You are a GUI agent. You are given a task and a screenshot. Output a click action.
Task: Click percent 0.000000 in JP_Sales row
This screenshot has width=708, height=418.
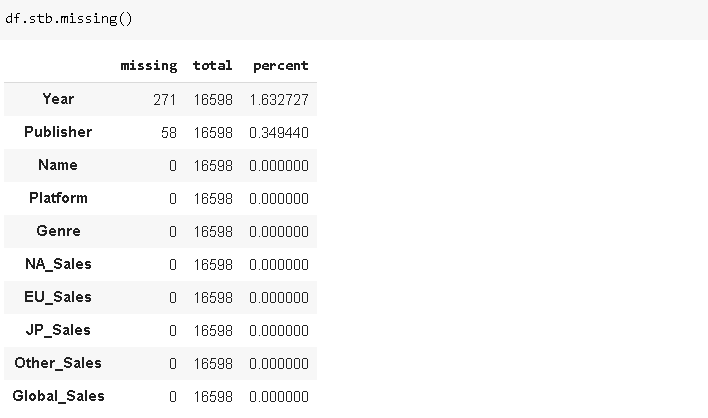pyautogui.click(x=279, y=330)
